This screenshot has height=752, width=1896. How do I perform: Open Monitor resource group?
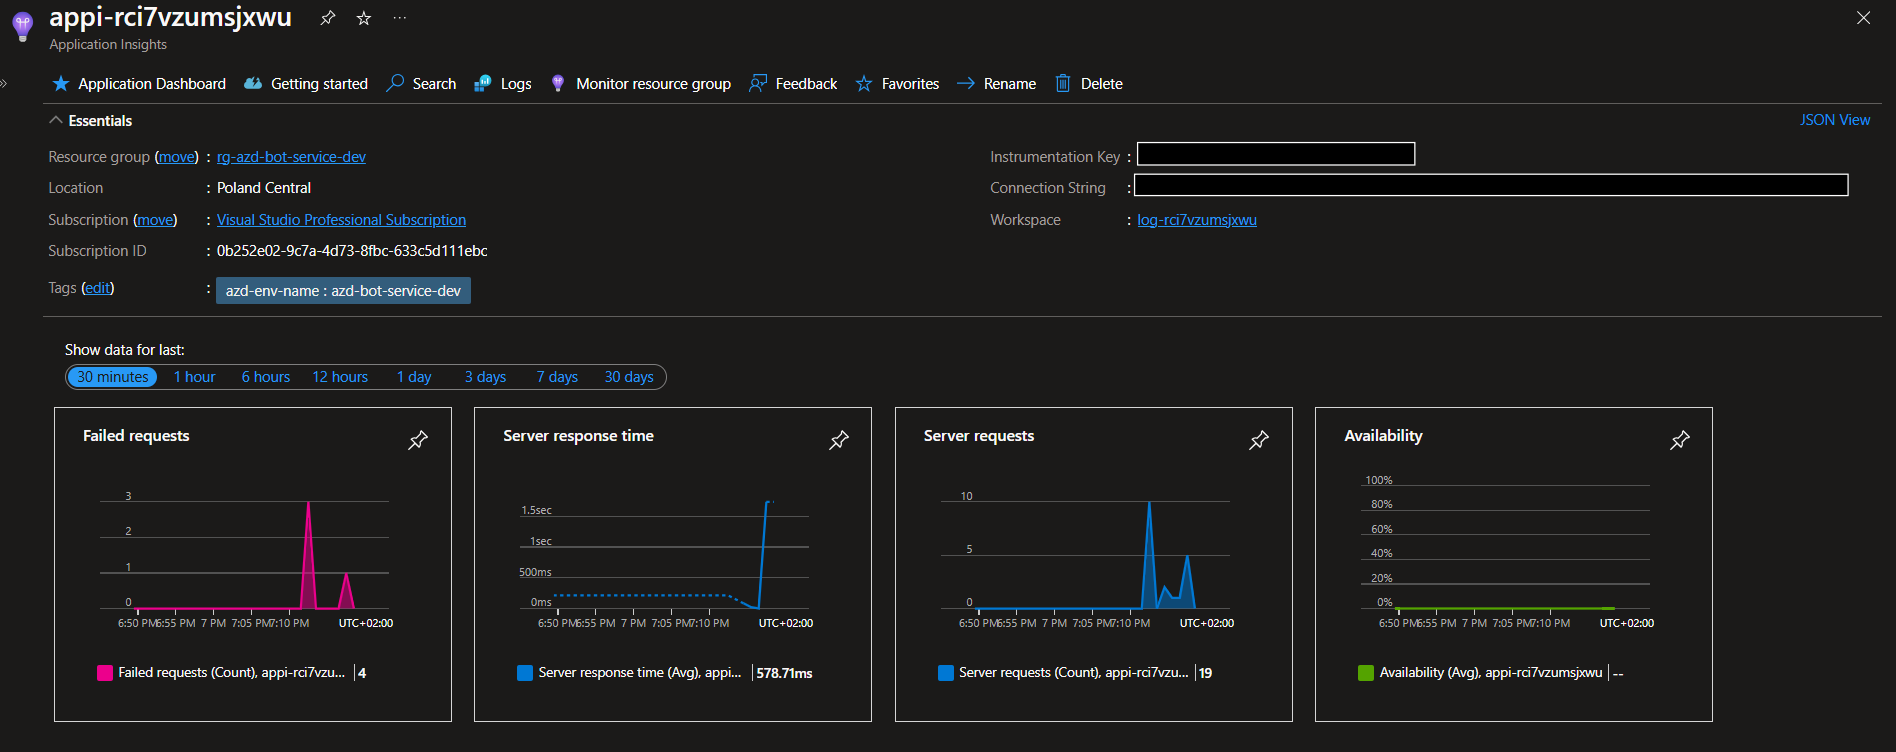tap(641, 84)
